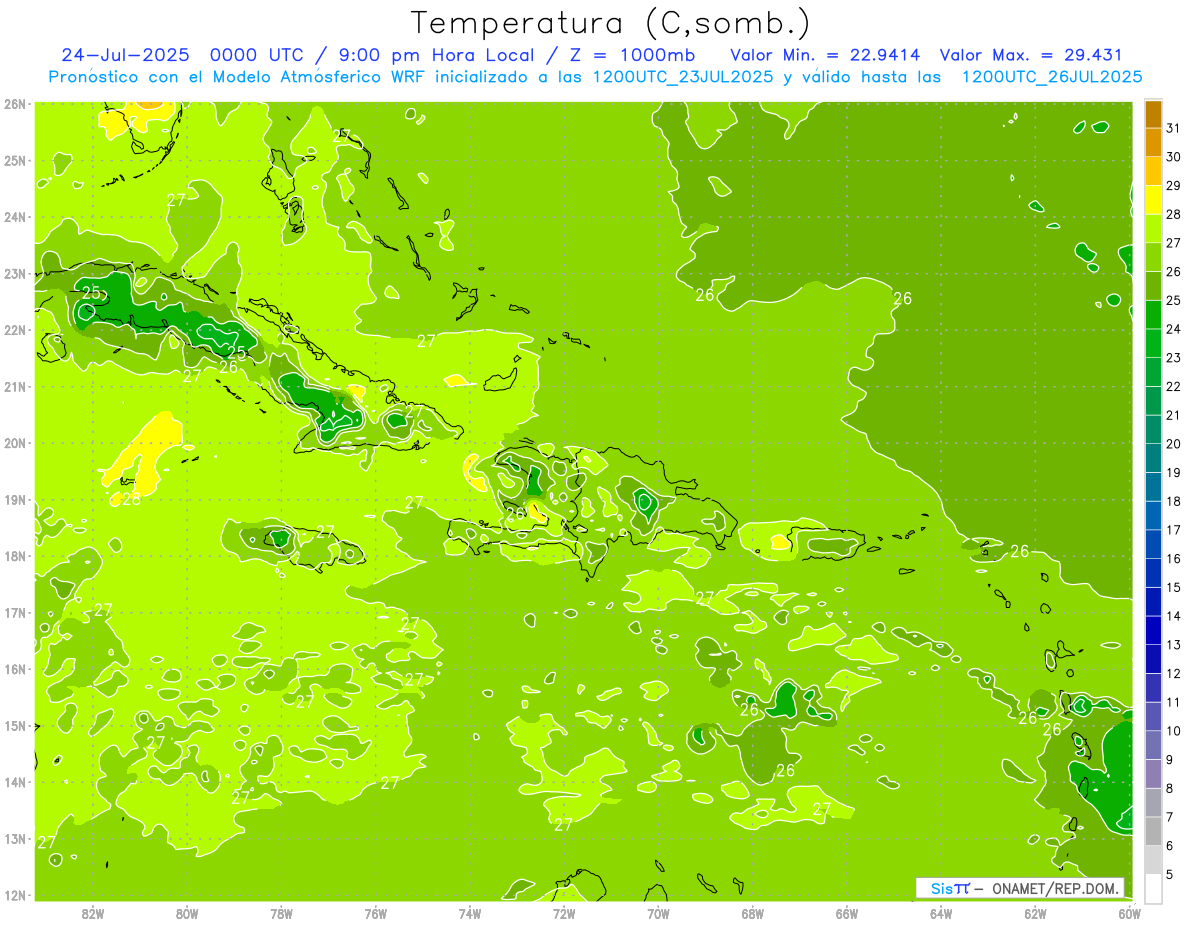Click the '15N' latitude axis label
Image resolution: width=1200 pixels, height=927 pixels.
(x=14, y=726)
